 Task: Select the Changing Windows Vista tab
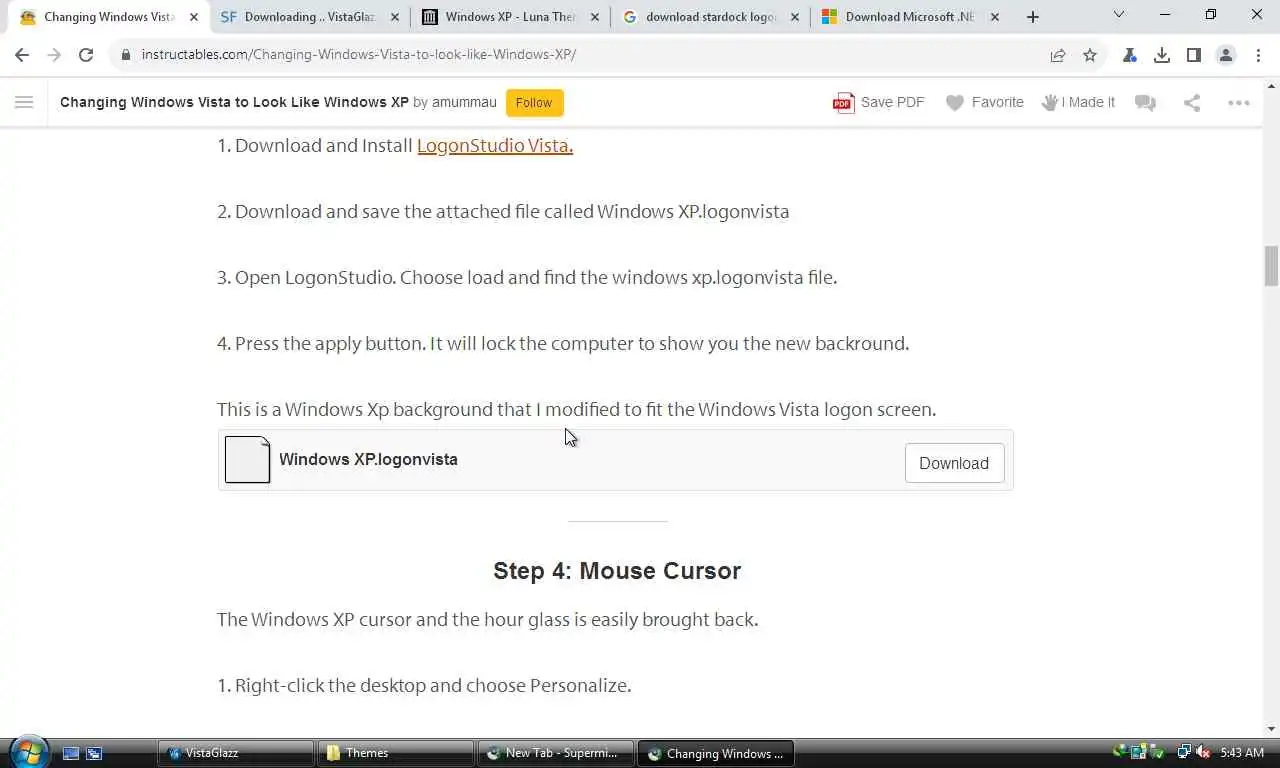(x=109, y=17)
